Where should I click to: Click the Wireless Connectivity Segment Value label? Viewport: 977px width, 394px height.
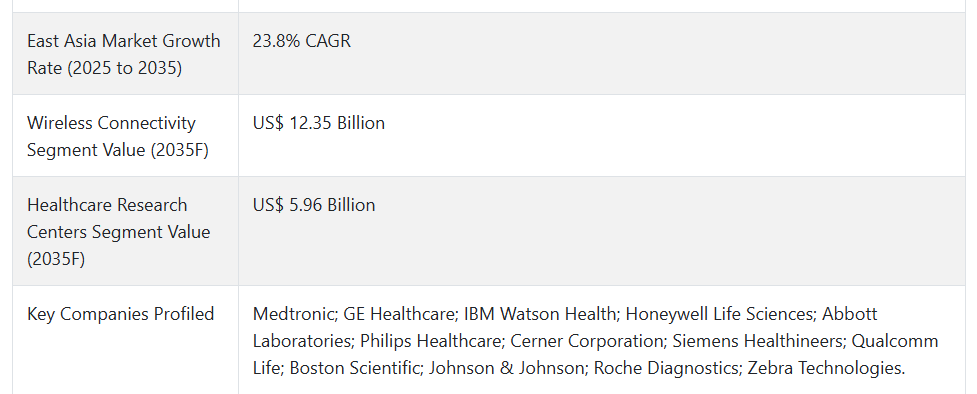[x=118, y=137]
